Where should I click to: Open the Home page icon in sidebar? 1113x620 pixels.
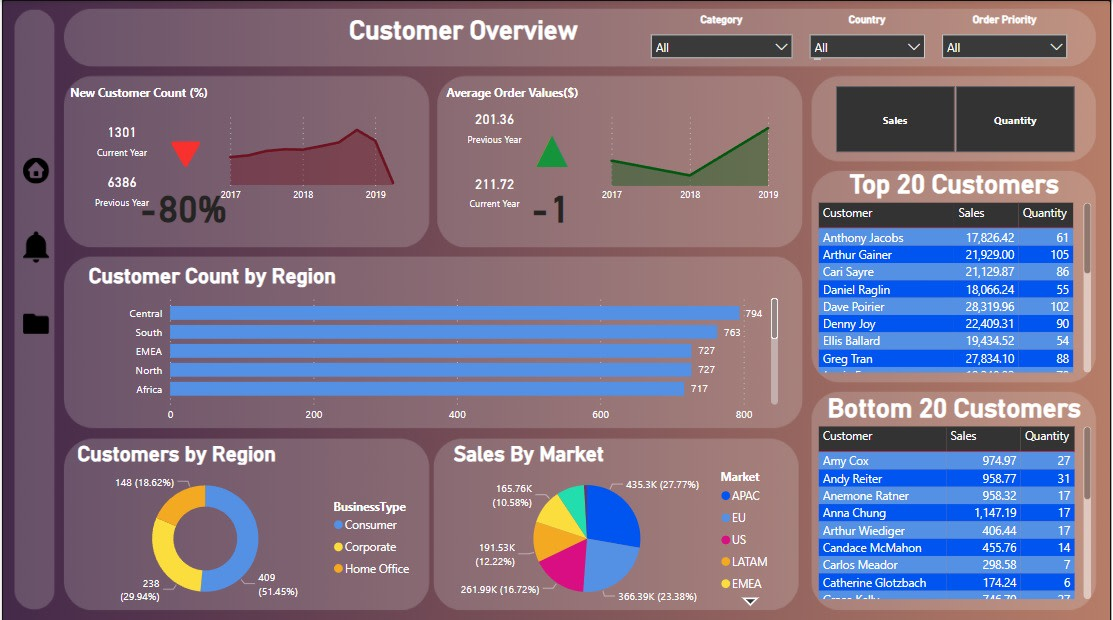coord(35,170)
